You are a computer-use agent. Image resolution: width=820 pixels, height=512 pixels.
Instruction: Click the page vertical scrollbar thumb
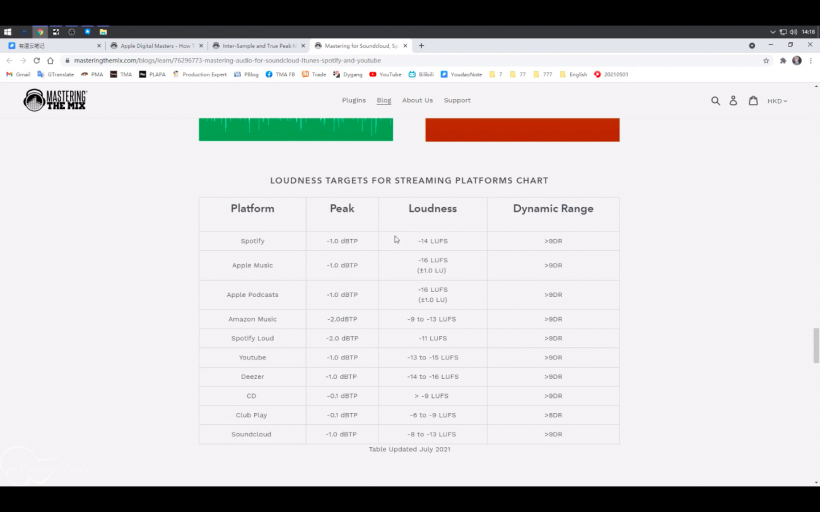pos(816,345)
